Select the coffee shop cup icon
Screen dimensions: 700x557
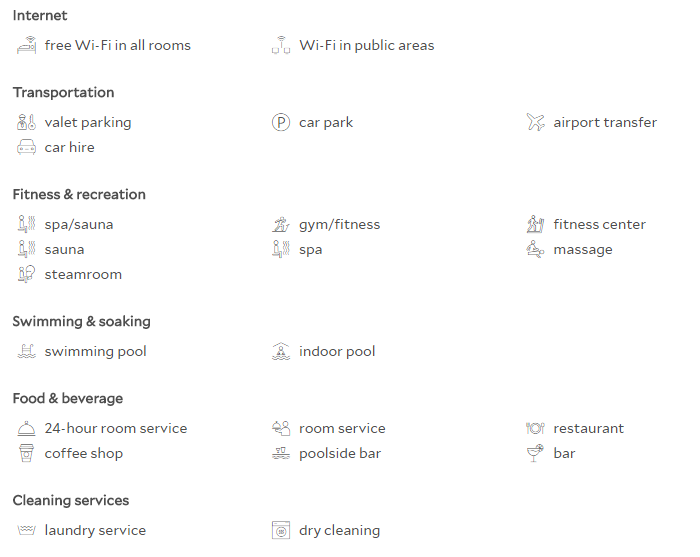click(26, 453)
